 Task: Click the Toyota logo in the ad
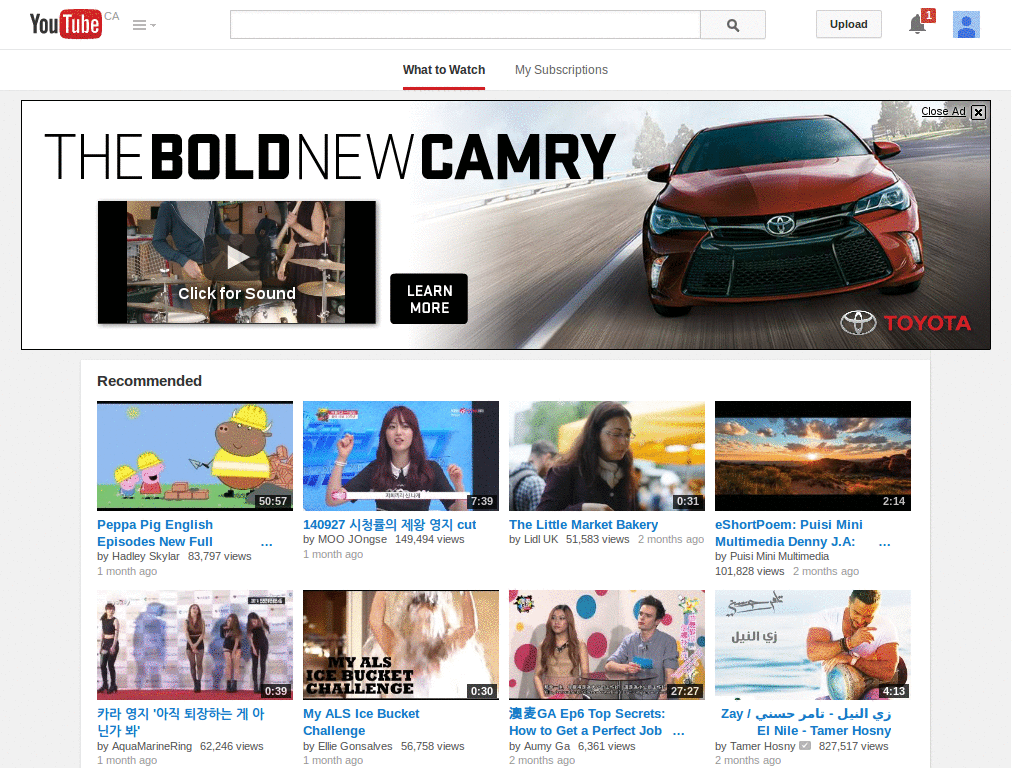(906, 323)
